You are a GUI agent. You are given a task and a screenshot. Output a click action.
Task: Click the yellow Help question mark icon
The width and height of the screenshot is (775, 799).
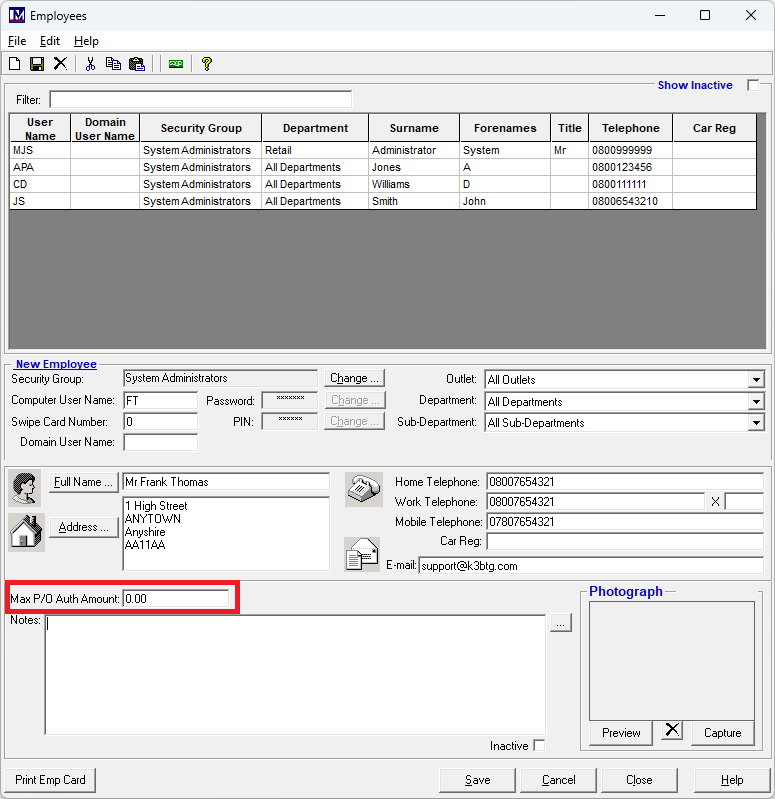click(207, 64)
